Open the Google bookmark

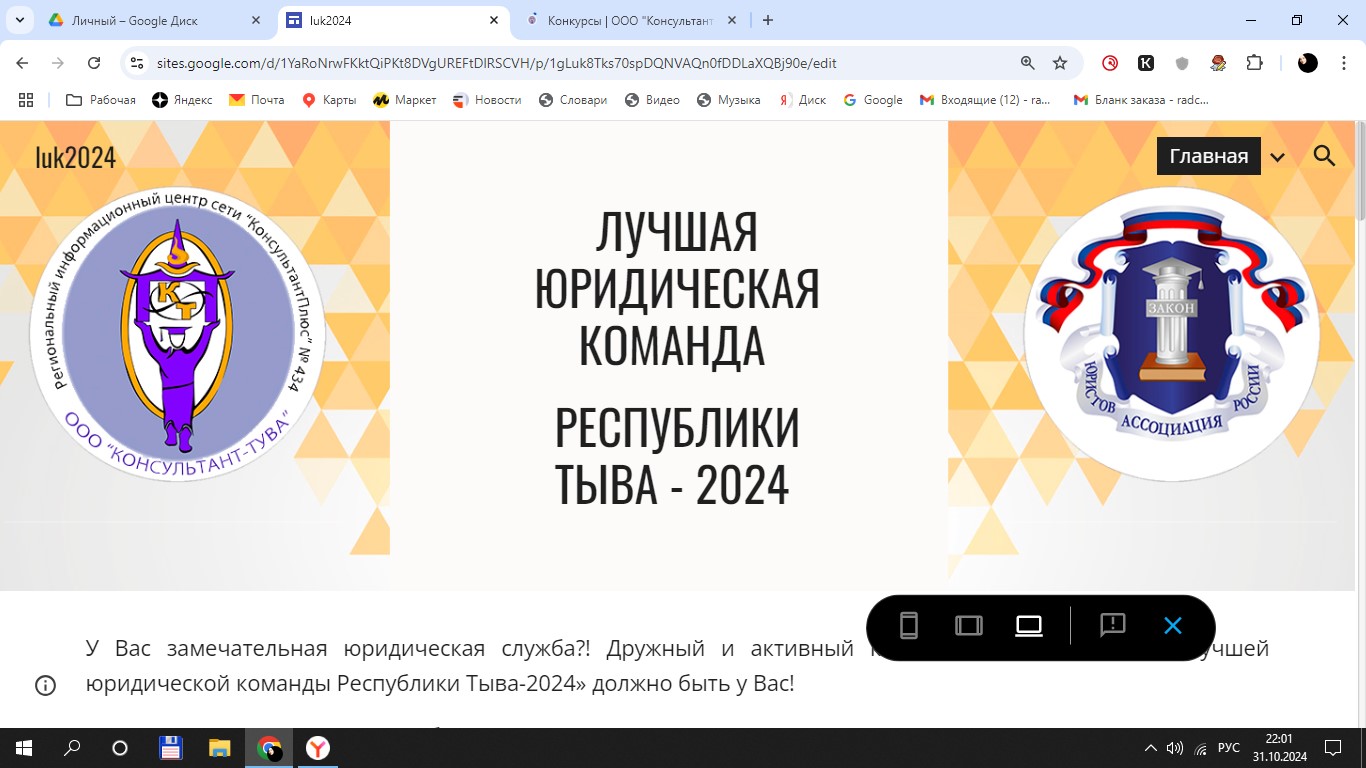pyautogui.click(x=873, y=100)
